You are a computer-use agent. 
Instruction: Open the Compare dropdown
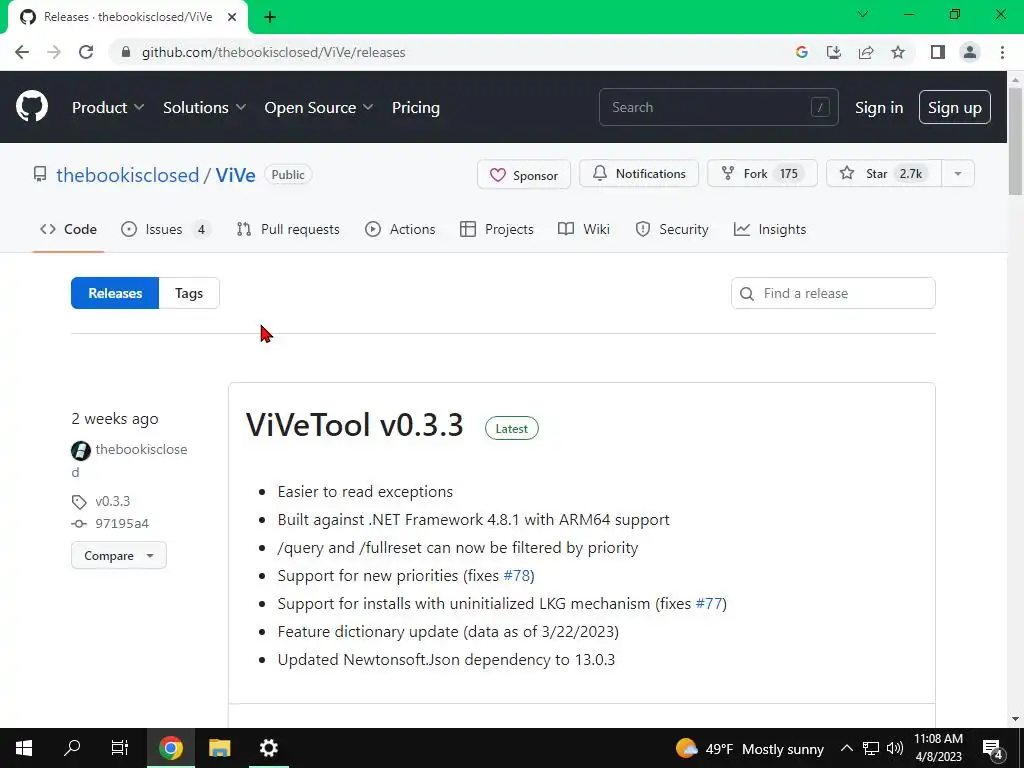119,556
